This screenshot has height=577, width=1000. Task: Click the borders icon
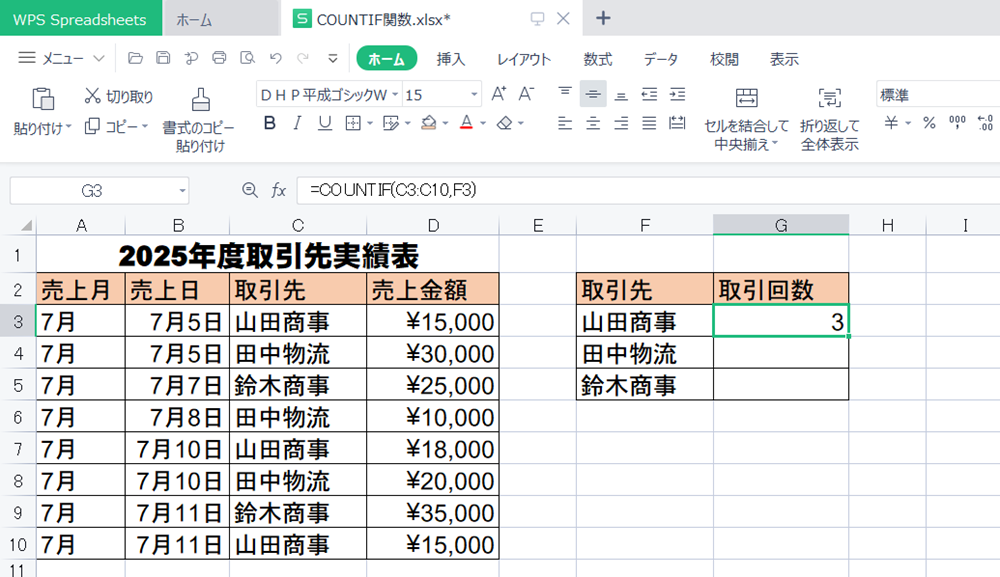coord(353,123)
